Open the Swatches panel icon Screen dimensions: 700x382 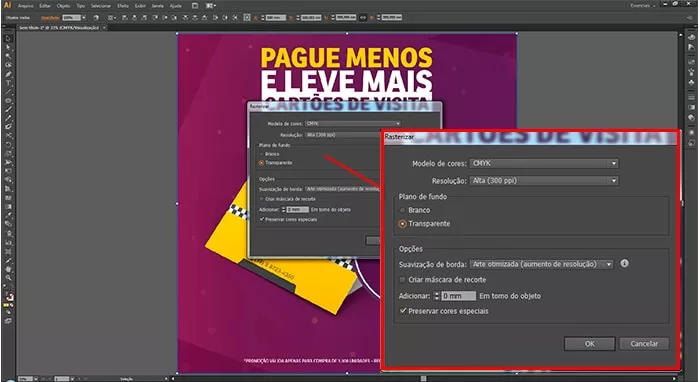tap(691, 62)
